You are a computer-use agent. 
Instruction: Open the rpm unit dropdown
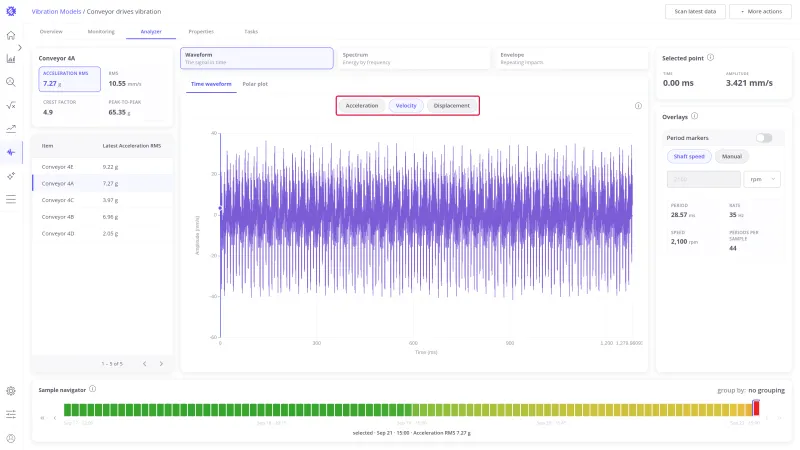762,179
